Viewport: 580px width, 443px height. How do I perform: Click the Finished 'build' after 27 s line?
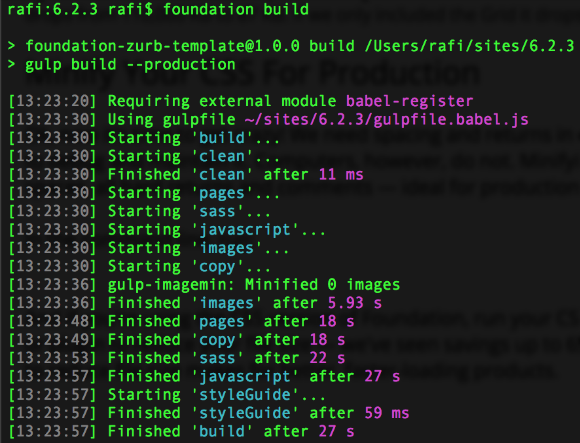[x=181, y=432]
